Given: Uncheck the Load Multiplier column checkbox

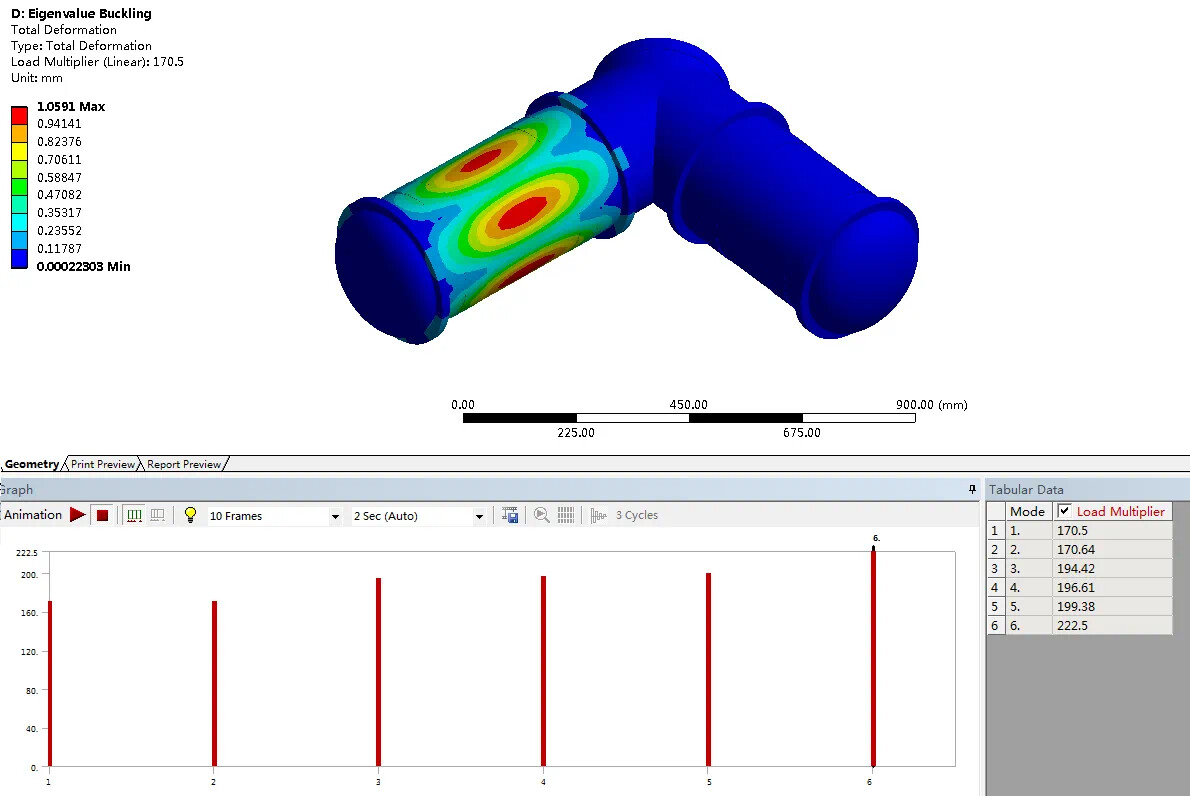Looking at the screenshot, I should tap(1064, 510).
